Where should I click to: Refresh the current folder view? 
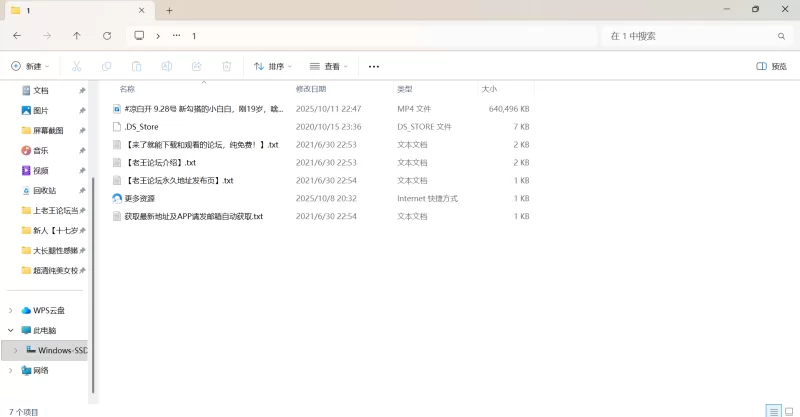[x=107, y=35]
